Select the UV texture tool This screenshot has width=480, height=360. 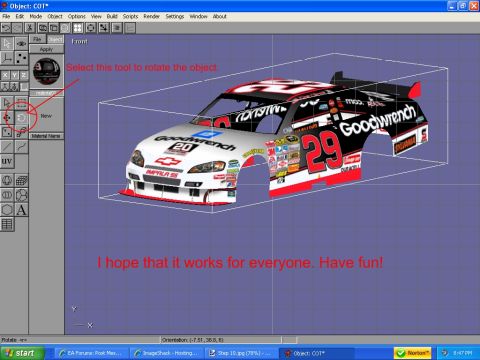7,161
